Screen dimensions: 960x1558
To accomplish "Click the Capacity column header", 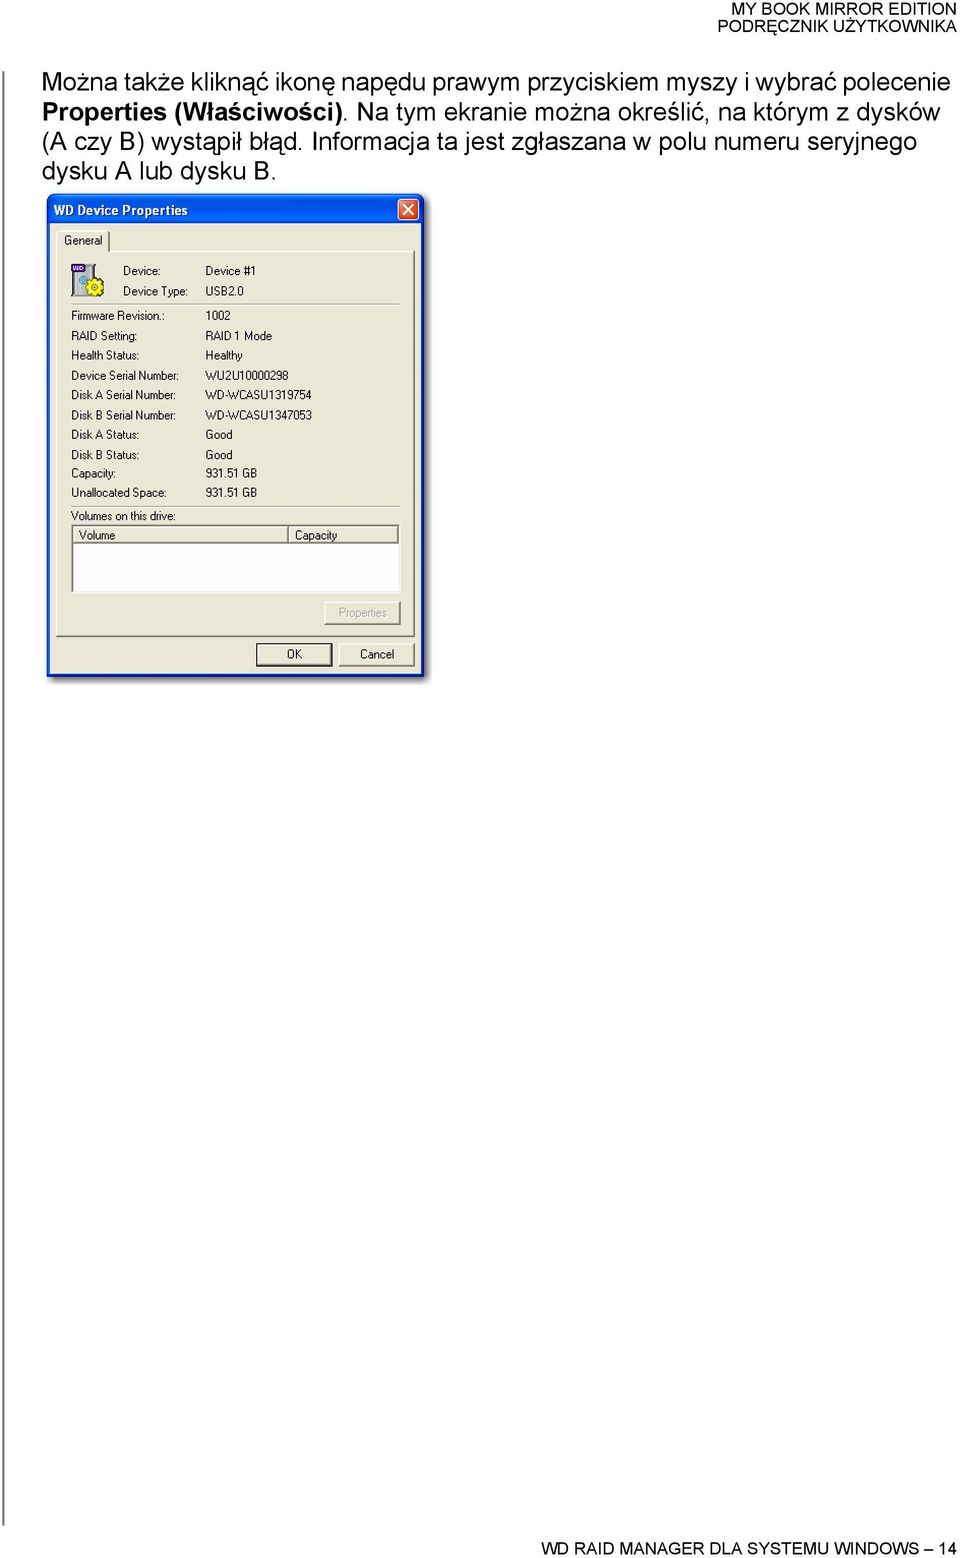I will coord(343,535).
